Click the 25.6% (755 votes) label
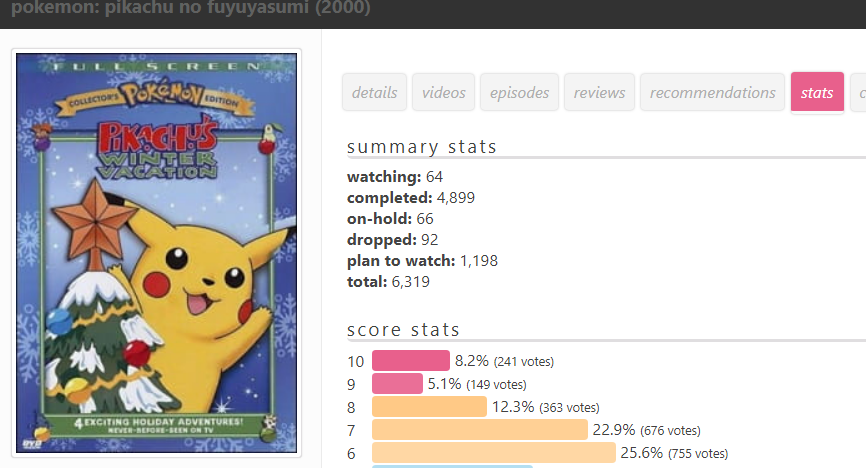The image size is (866, 468). pos(674,453)
